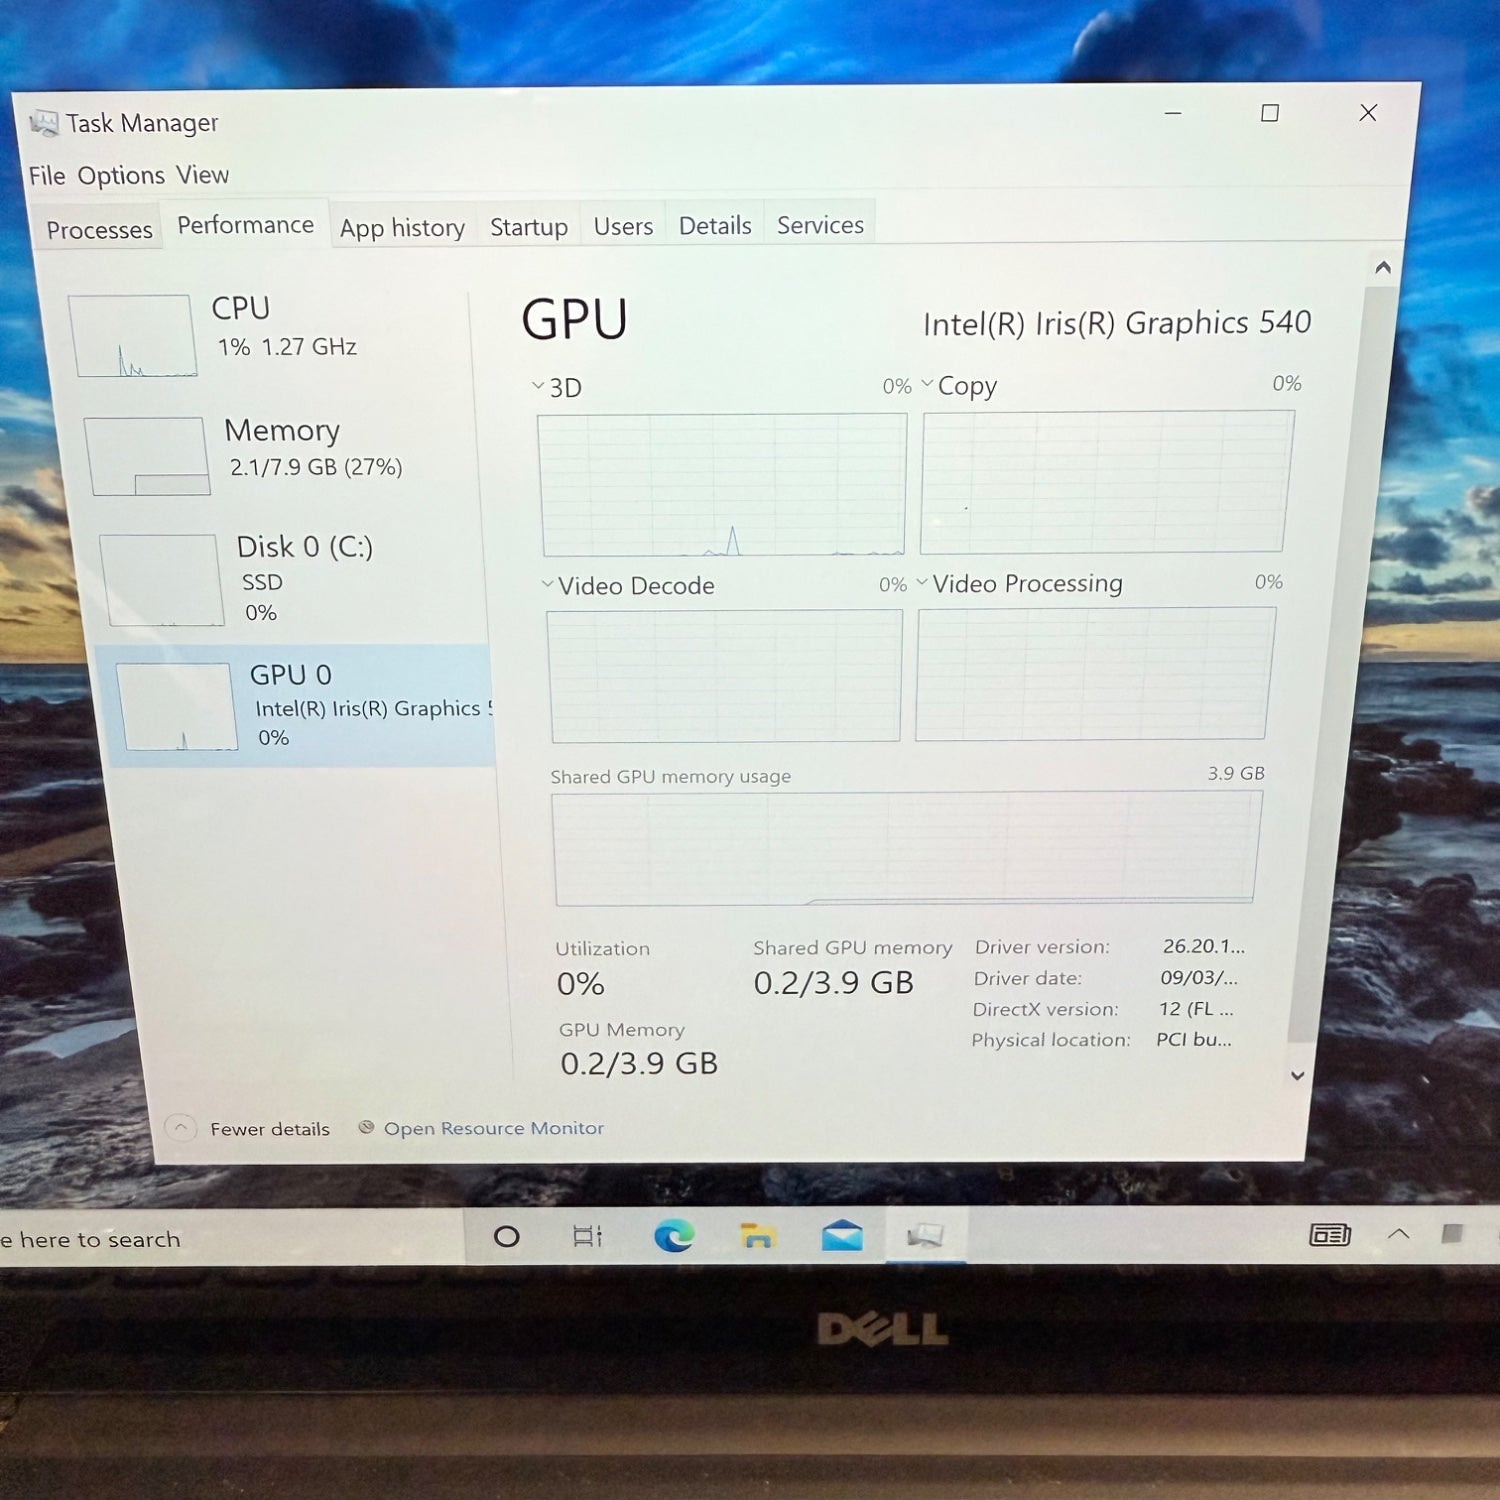Image resolution: width=1500 pixels, height=1500 pixels.
Task: Open File Explorer from taskbar
Action: (758, 1237)
